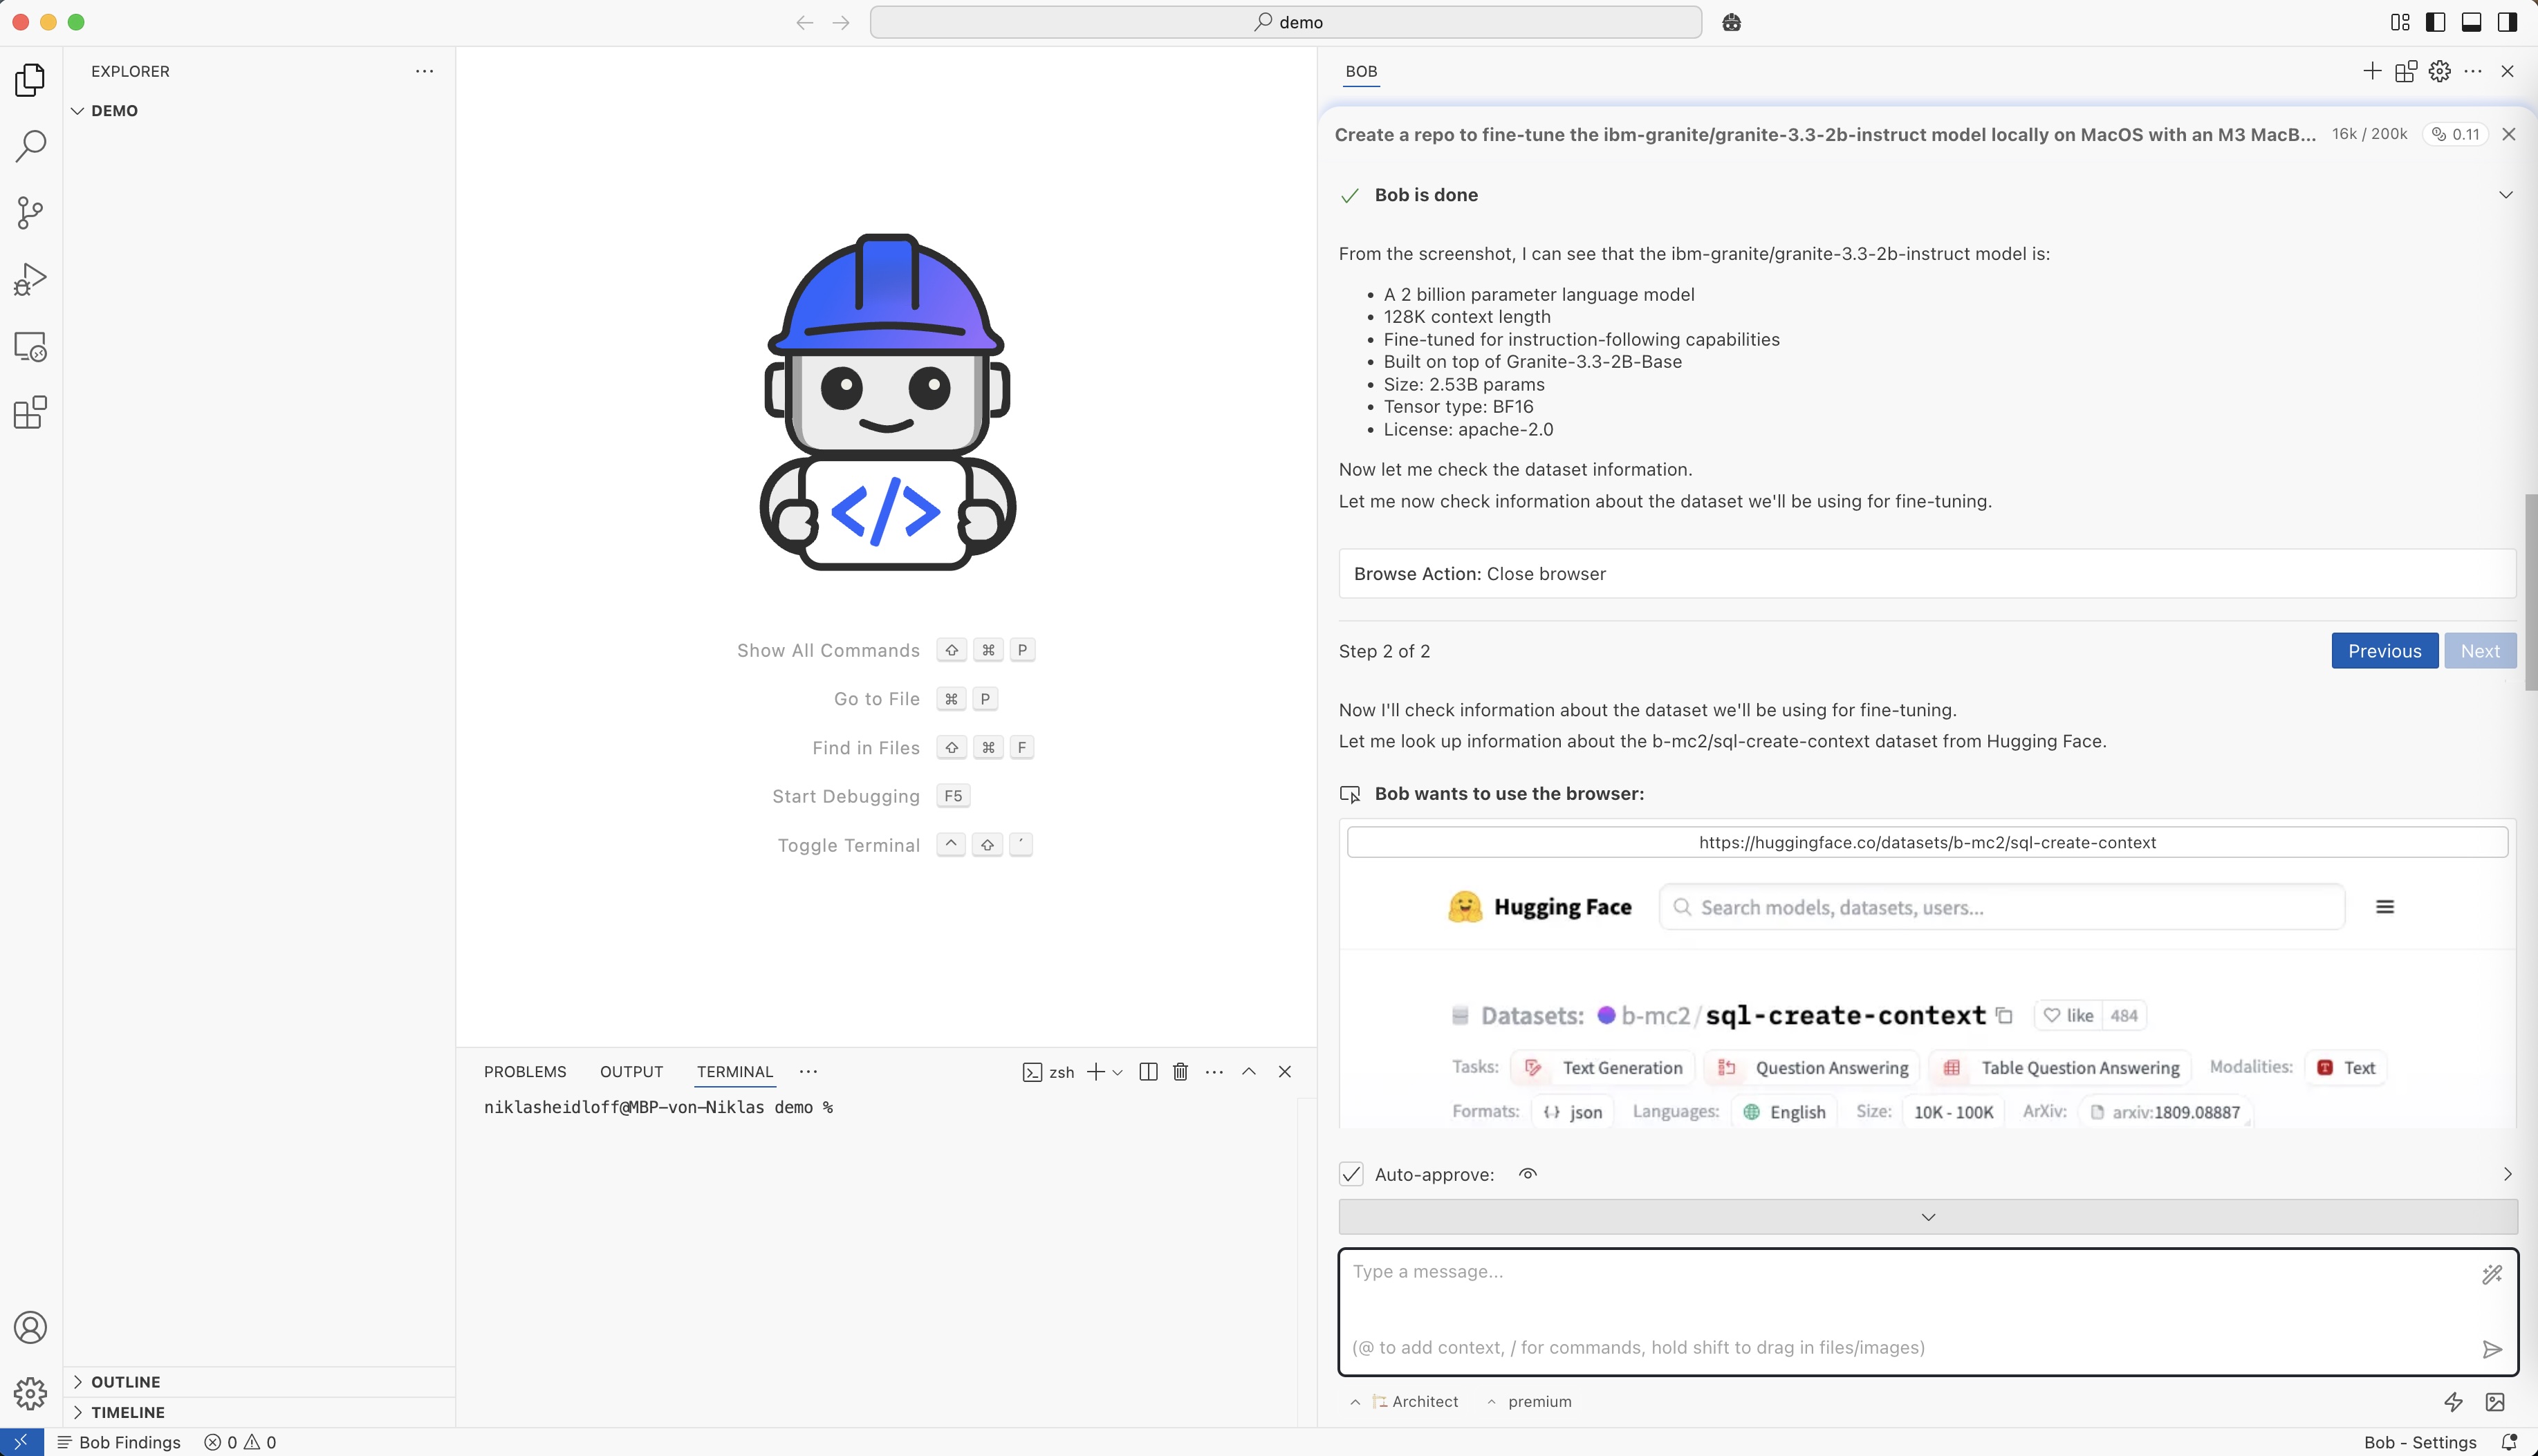Open Bob panel settings gear
This screenshot has width=2538, height=1456.
tap(2439, 71)
